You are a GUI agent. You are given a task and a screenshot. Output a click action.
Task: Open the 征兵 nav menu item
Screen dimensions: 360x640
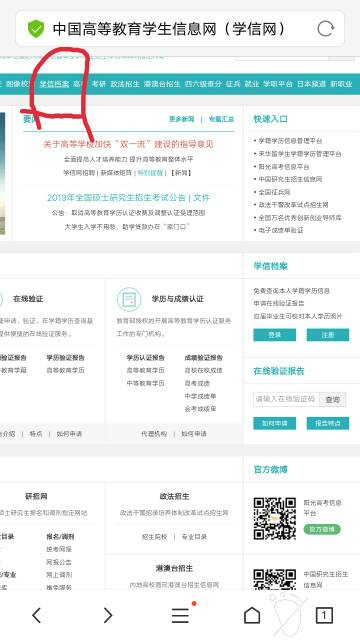click(233, 84)
